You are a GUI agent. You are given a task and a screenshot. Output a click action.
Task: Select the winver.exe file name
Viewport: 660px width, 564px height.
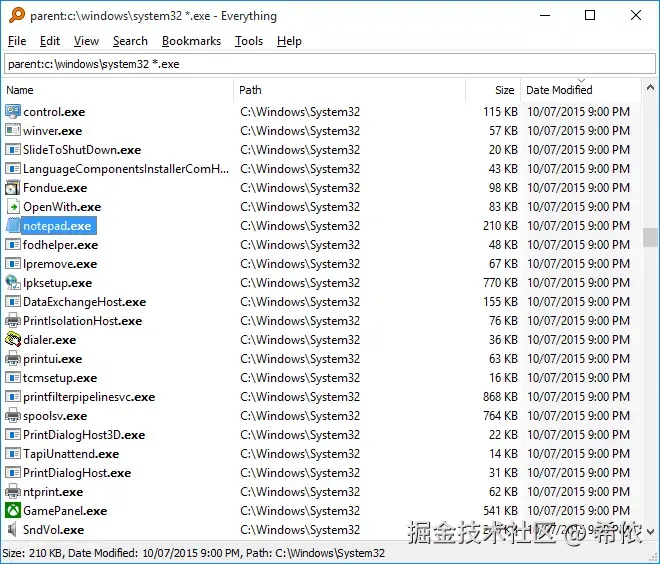[x=53, y=131]
